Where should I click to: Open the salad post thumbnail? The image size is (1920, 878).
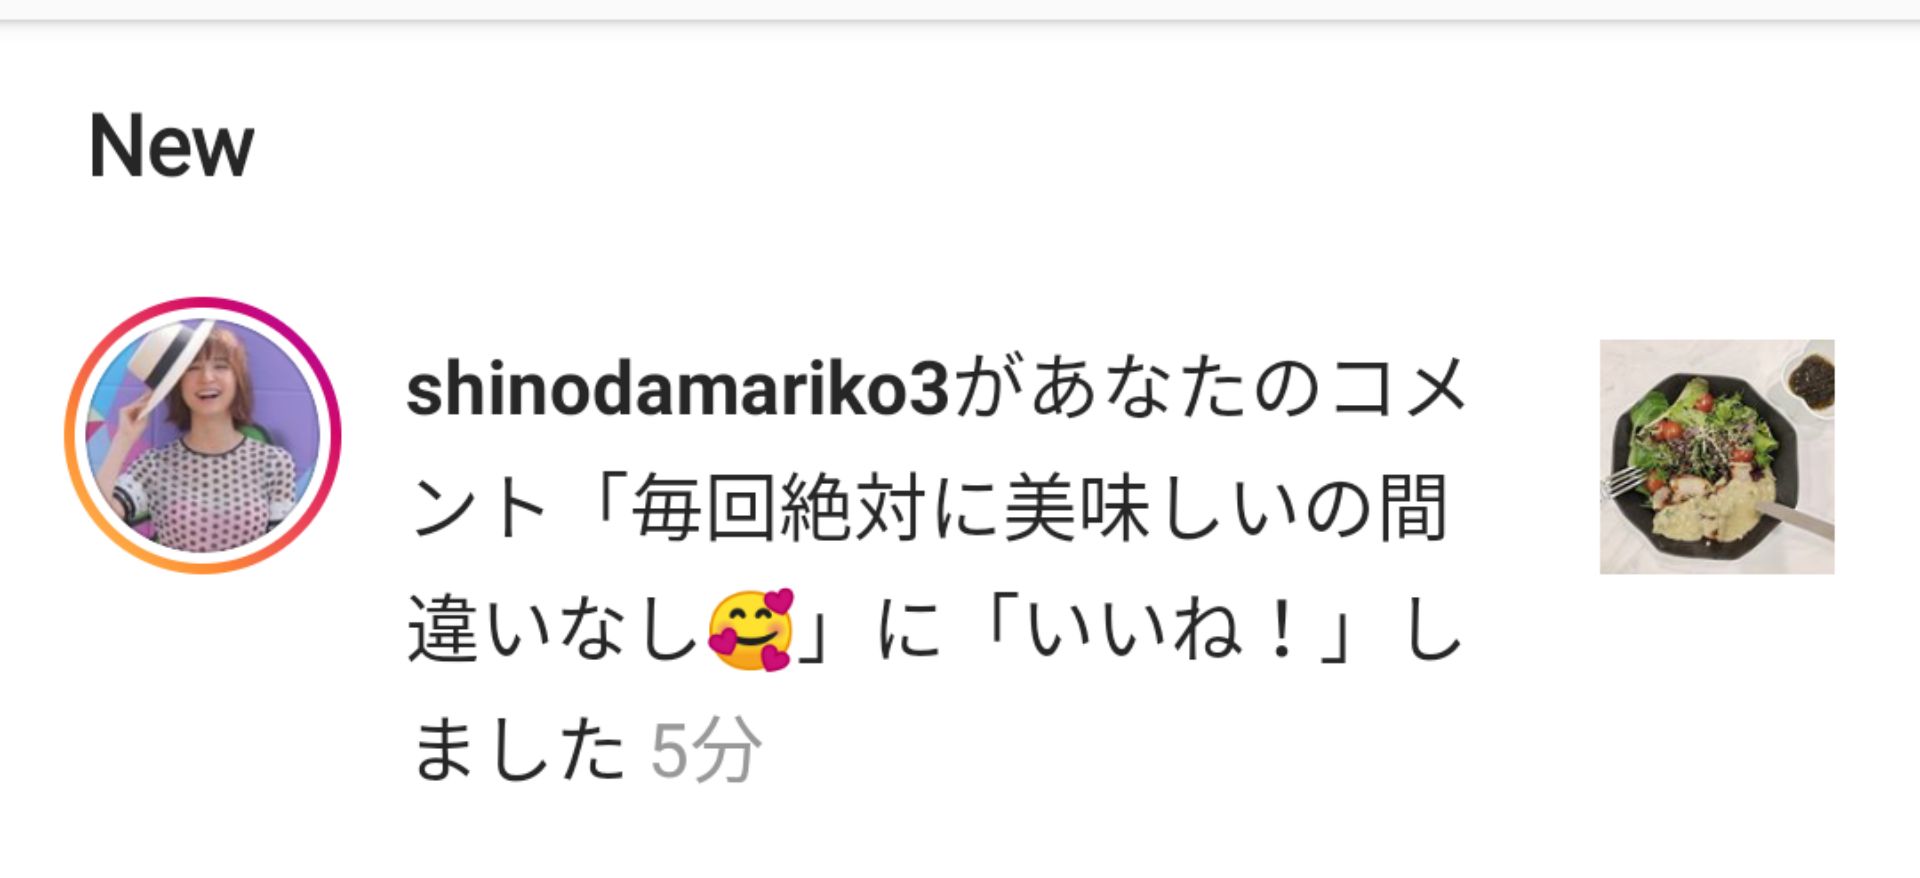(1717, 457)
